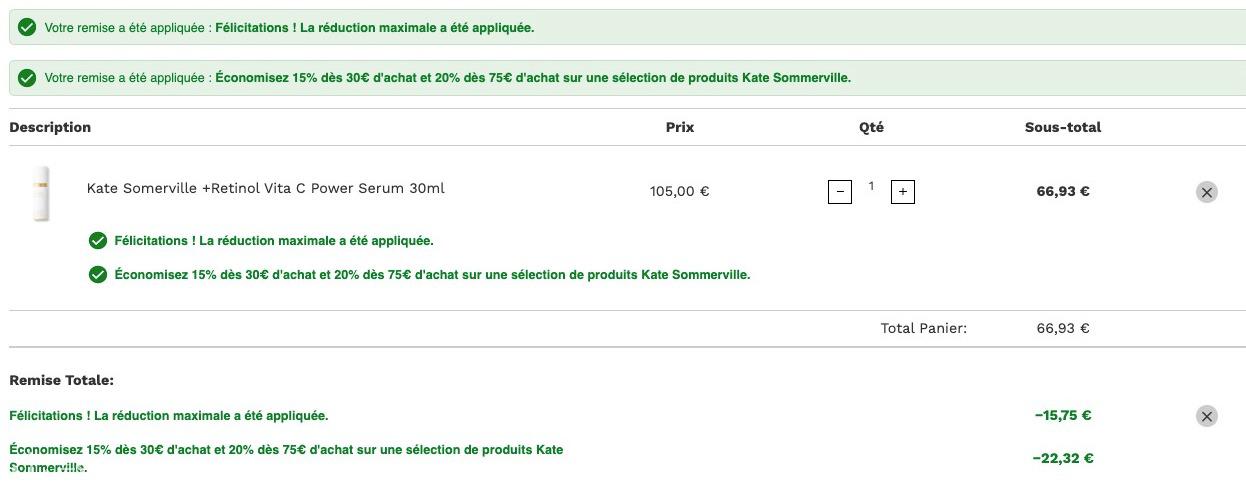The width and height of the screenshot is (1246, 492).
Task: Click the Qté column header
Action: [x=871, y=127]
